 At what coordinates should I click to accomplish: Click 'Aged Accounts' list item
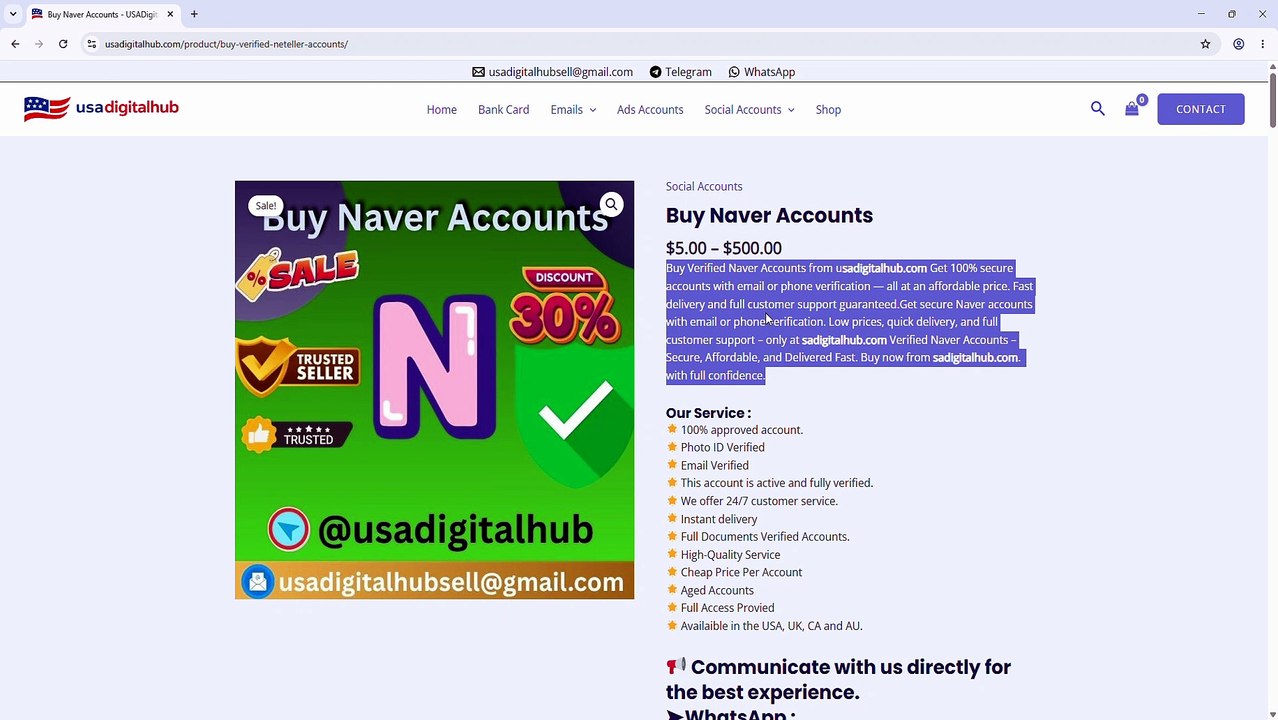(717, 590)
